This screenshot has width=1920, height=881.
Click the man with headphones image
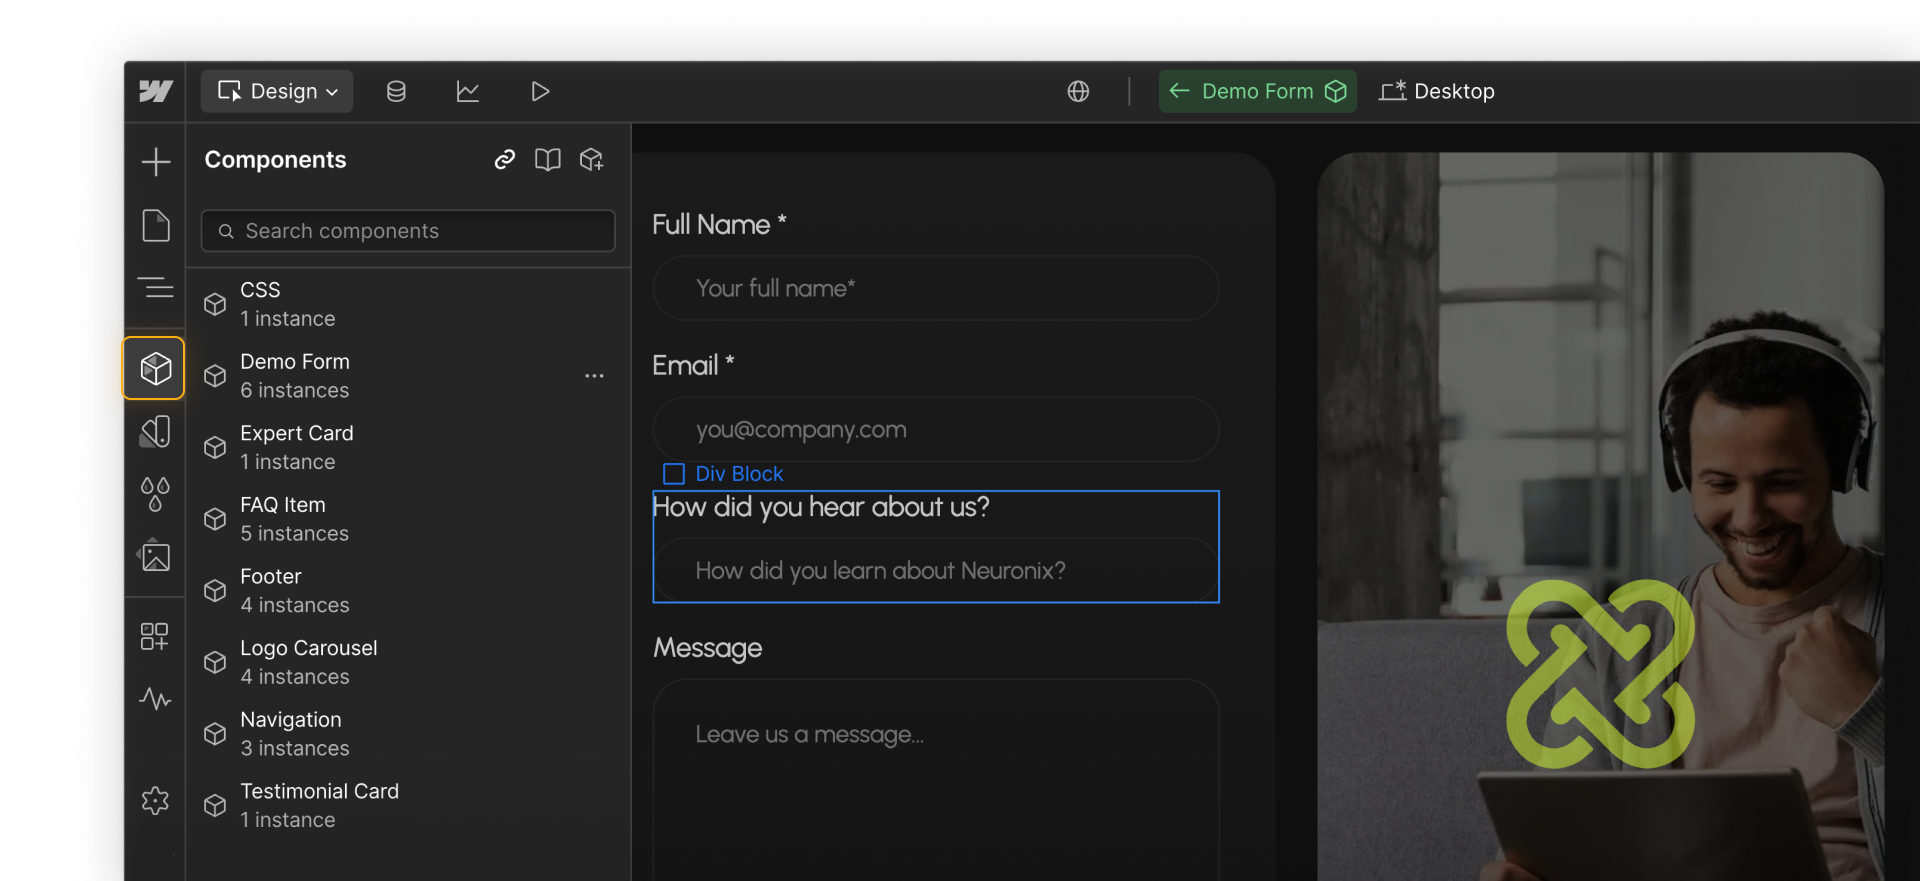tap(1600, 517)
